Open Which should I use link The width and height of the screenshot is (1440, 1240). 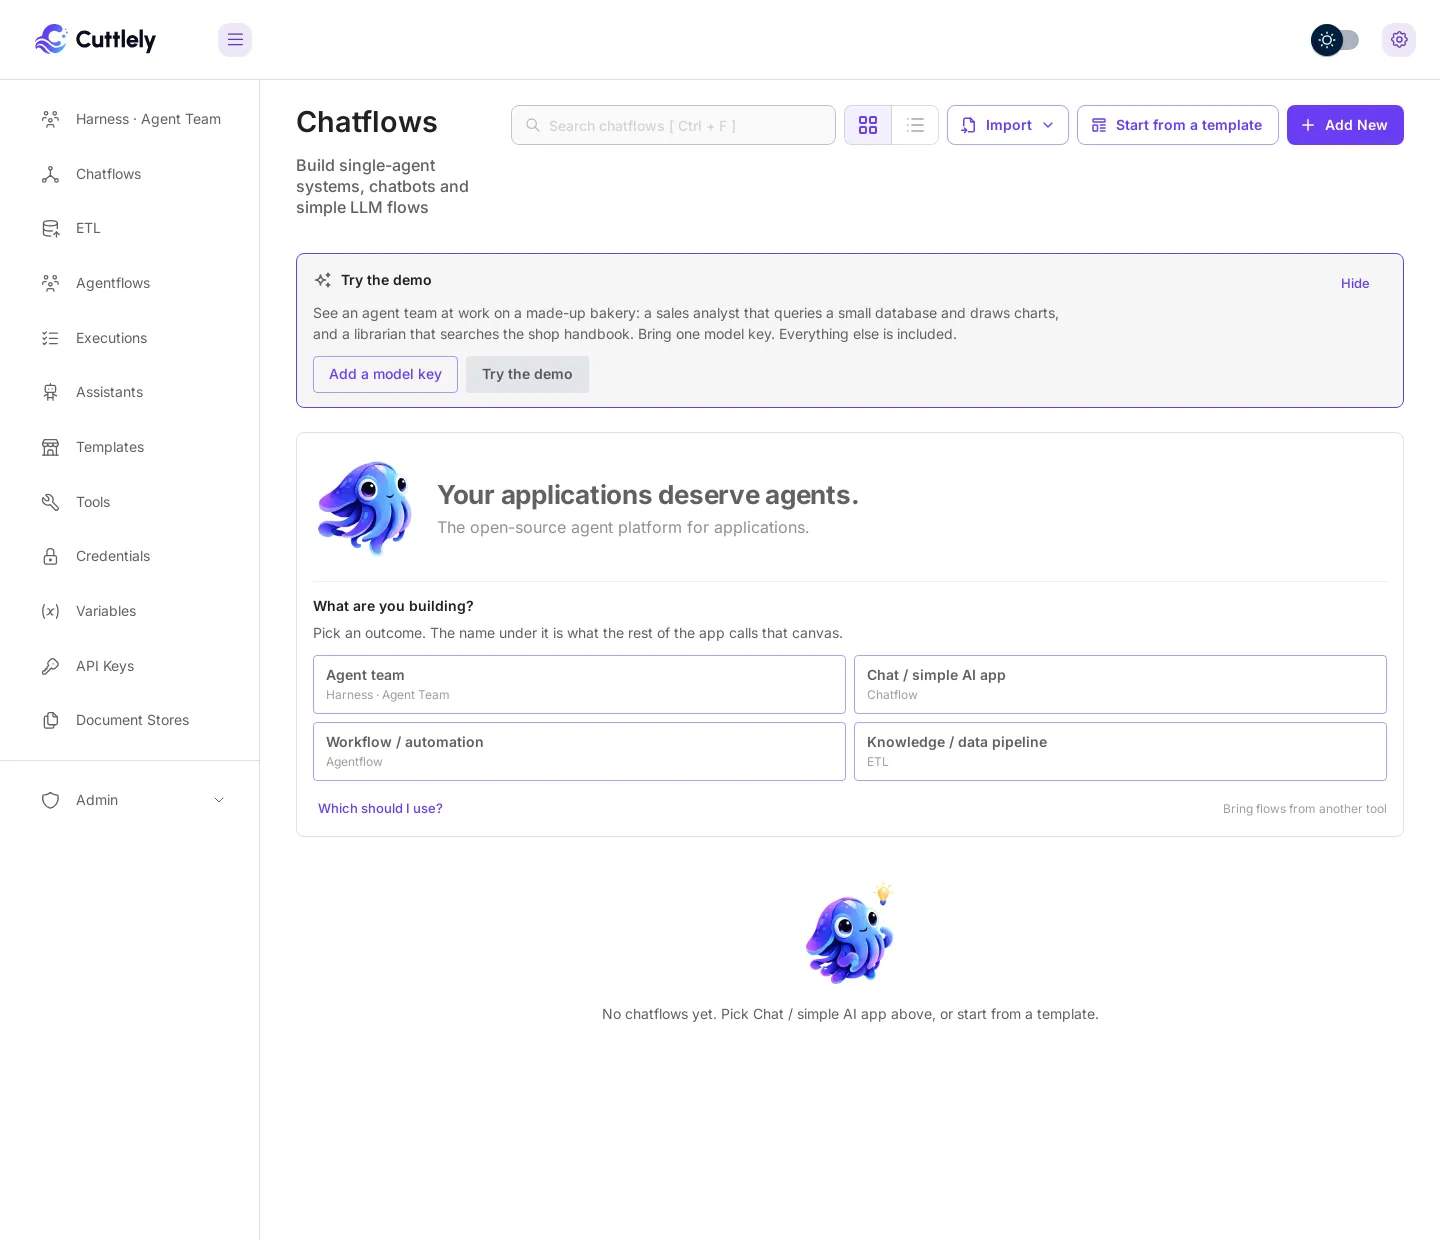click(x=380, y=808)
